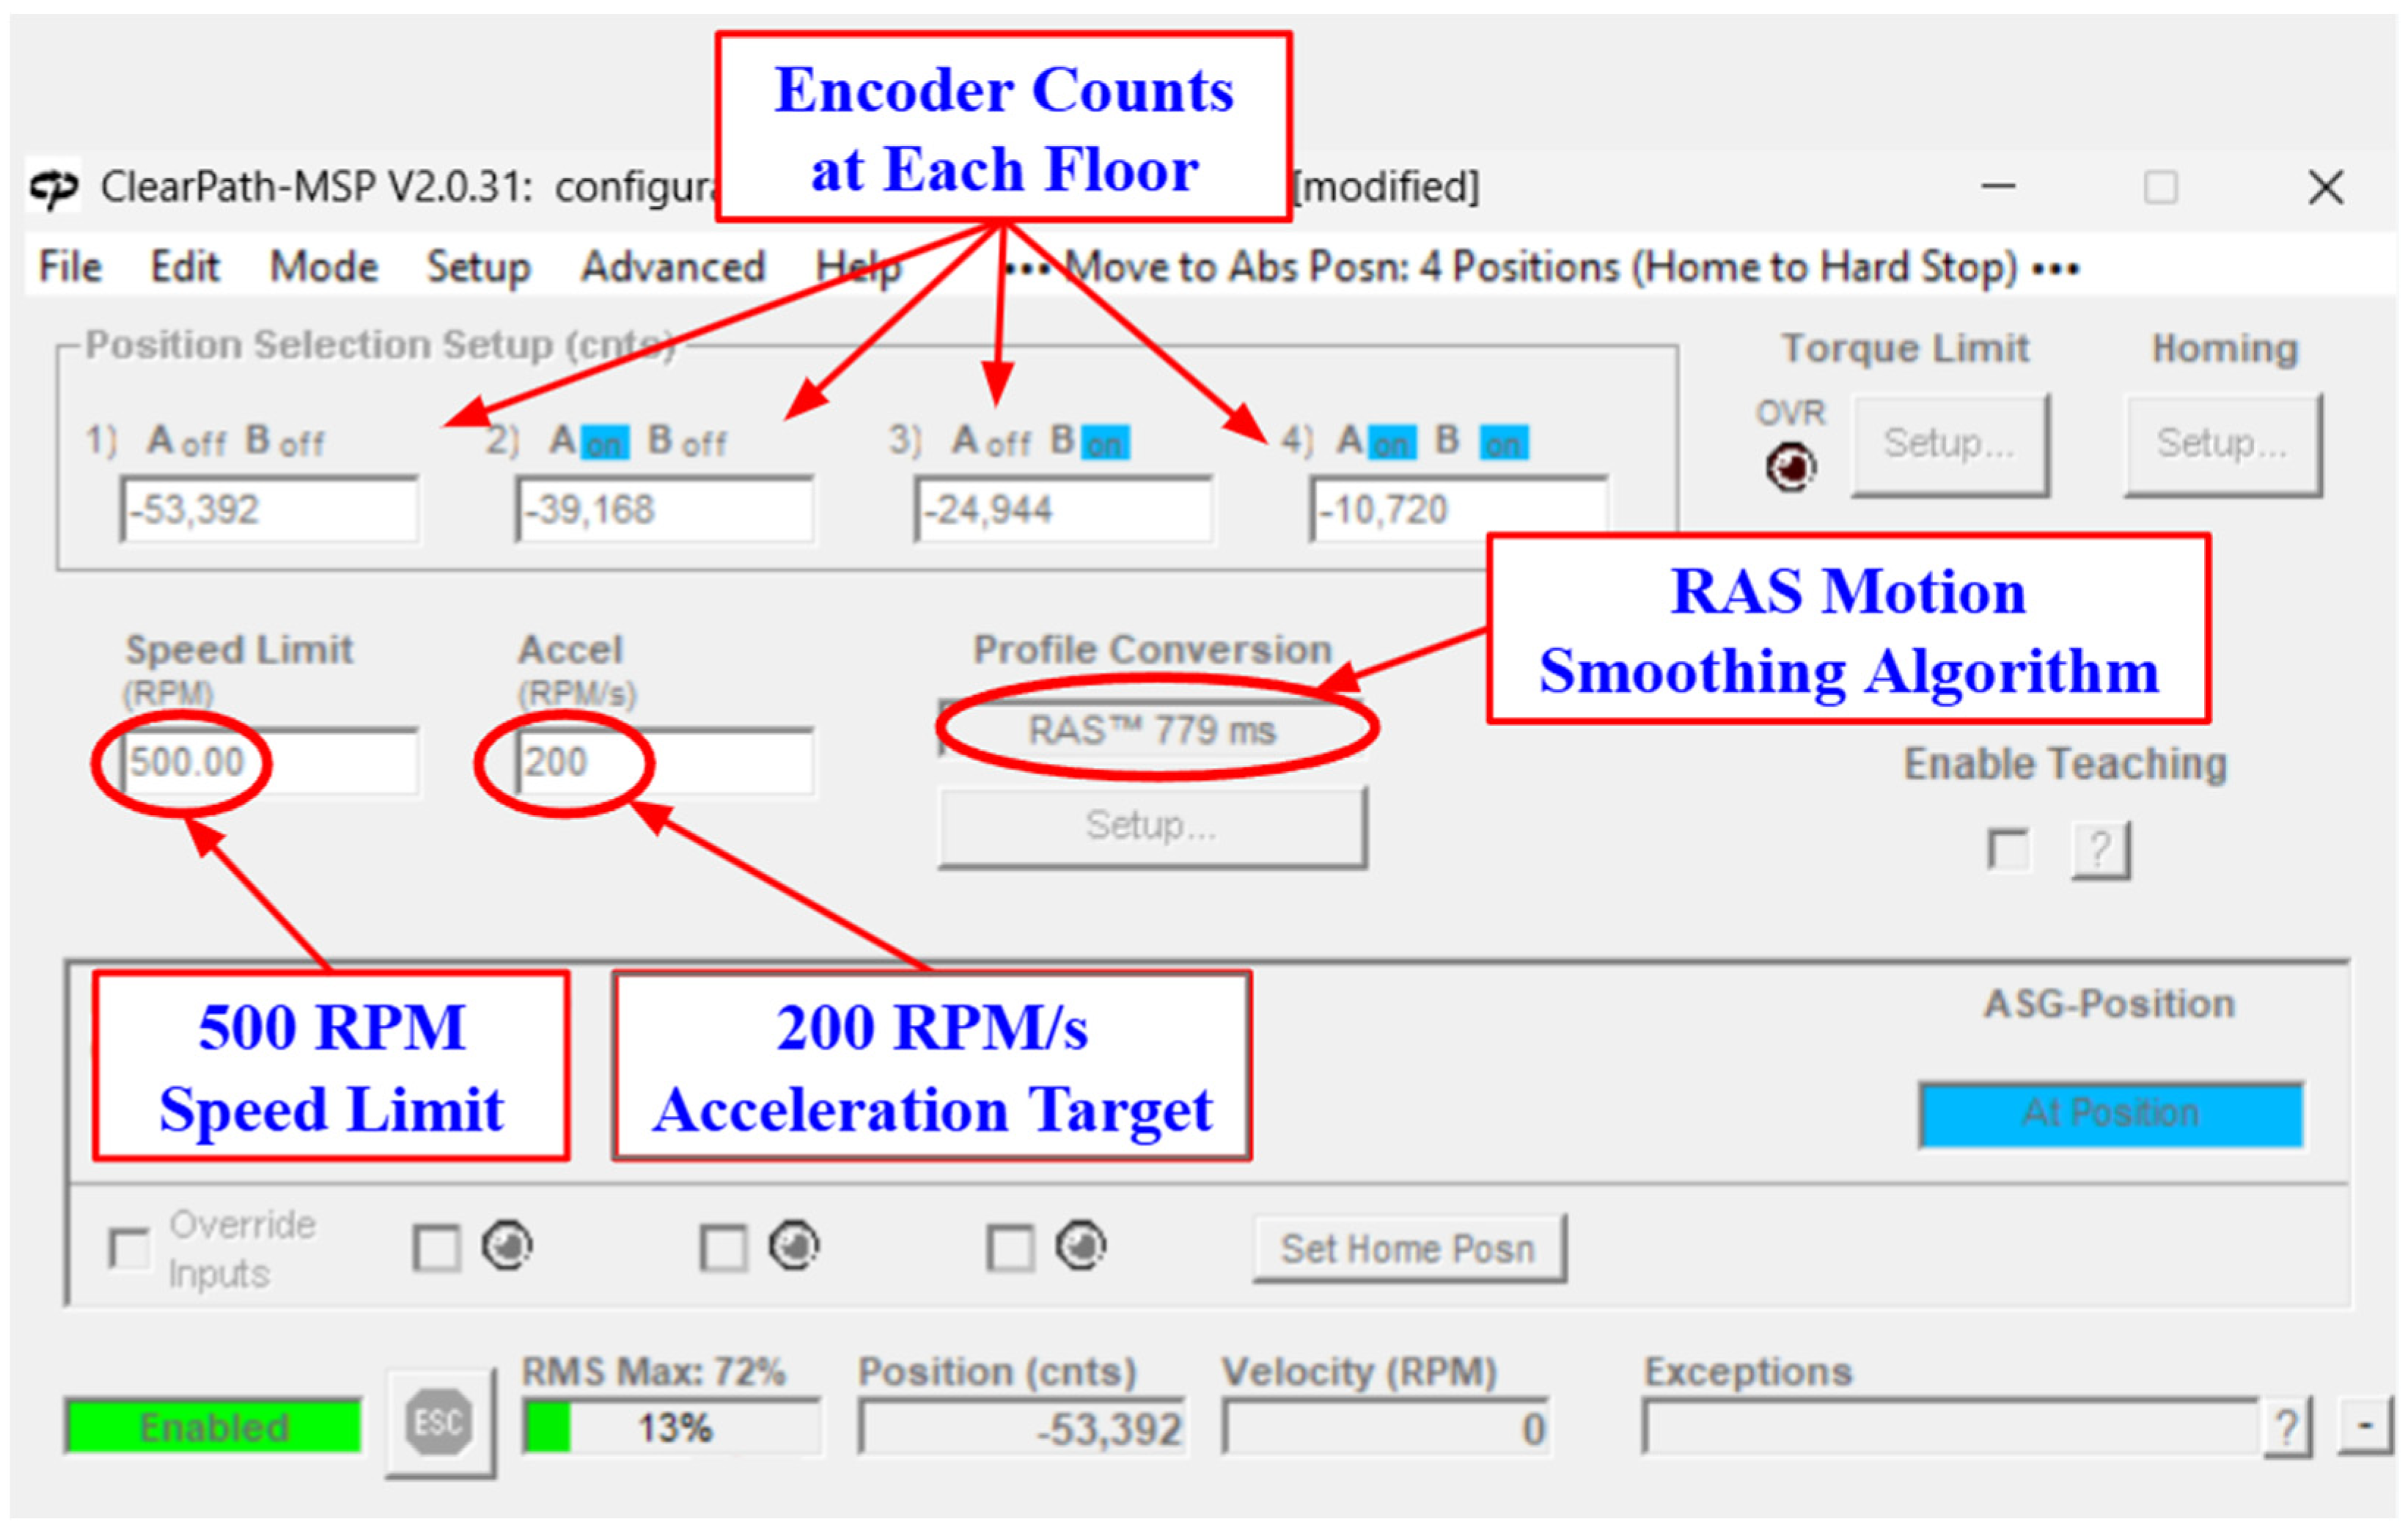Click the Position (cnts) readout -53,392
The width and height of the screenshot is (2408, 1533).
[x=1022, y=1427]
